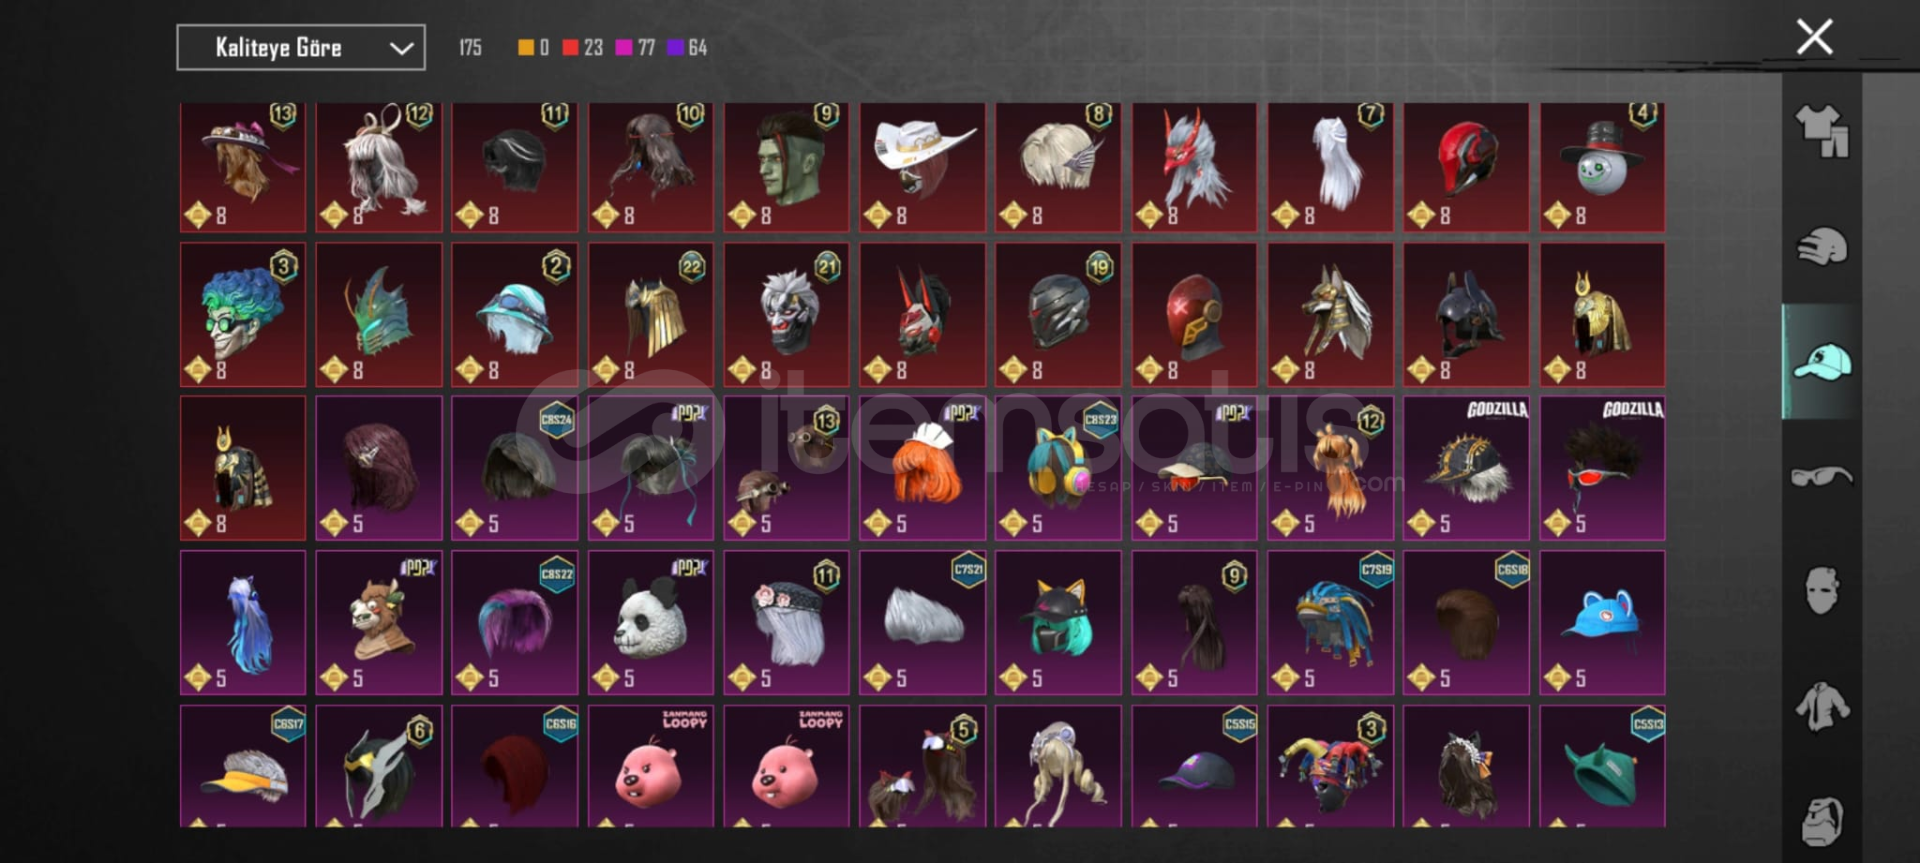
Task: Filter by the pink rarity swatch
Action: pyautogui.click(x=624, y=47)
